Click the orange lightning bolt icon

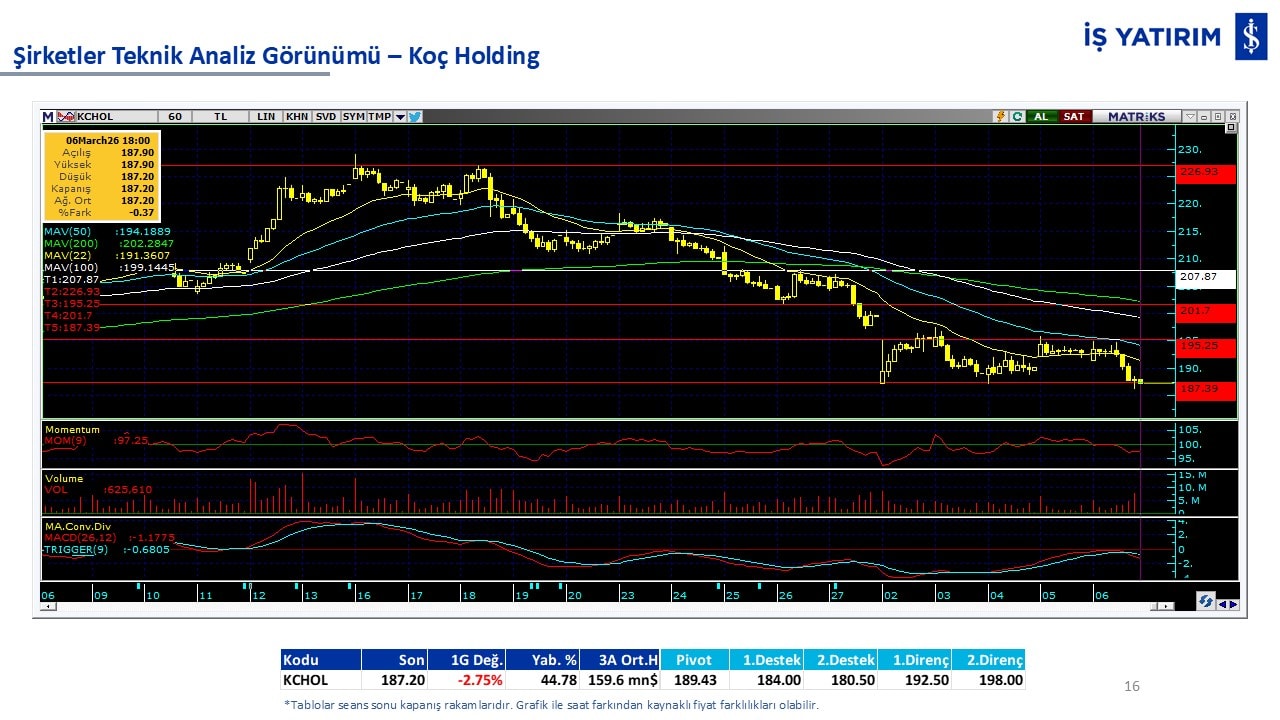point(999,116)
